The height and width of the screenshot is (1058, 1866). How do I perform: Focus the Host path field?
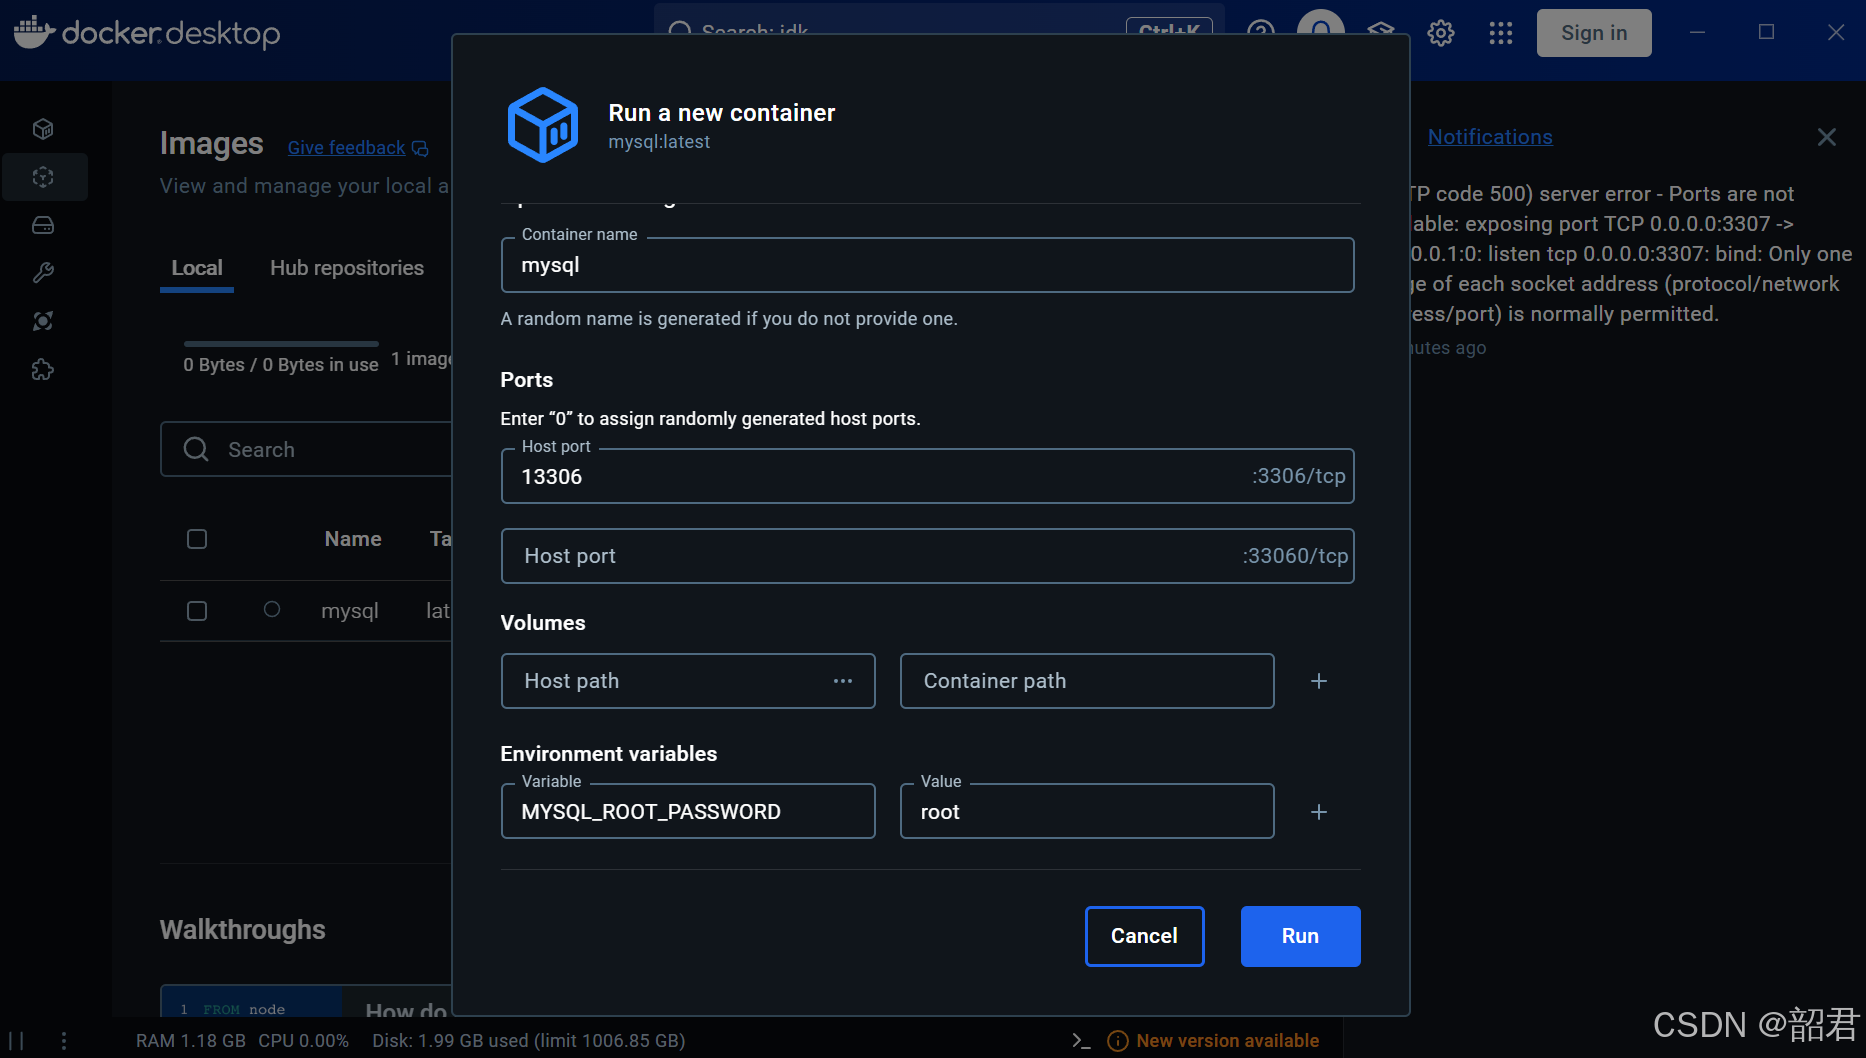[688, 681]
